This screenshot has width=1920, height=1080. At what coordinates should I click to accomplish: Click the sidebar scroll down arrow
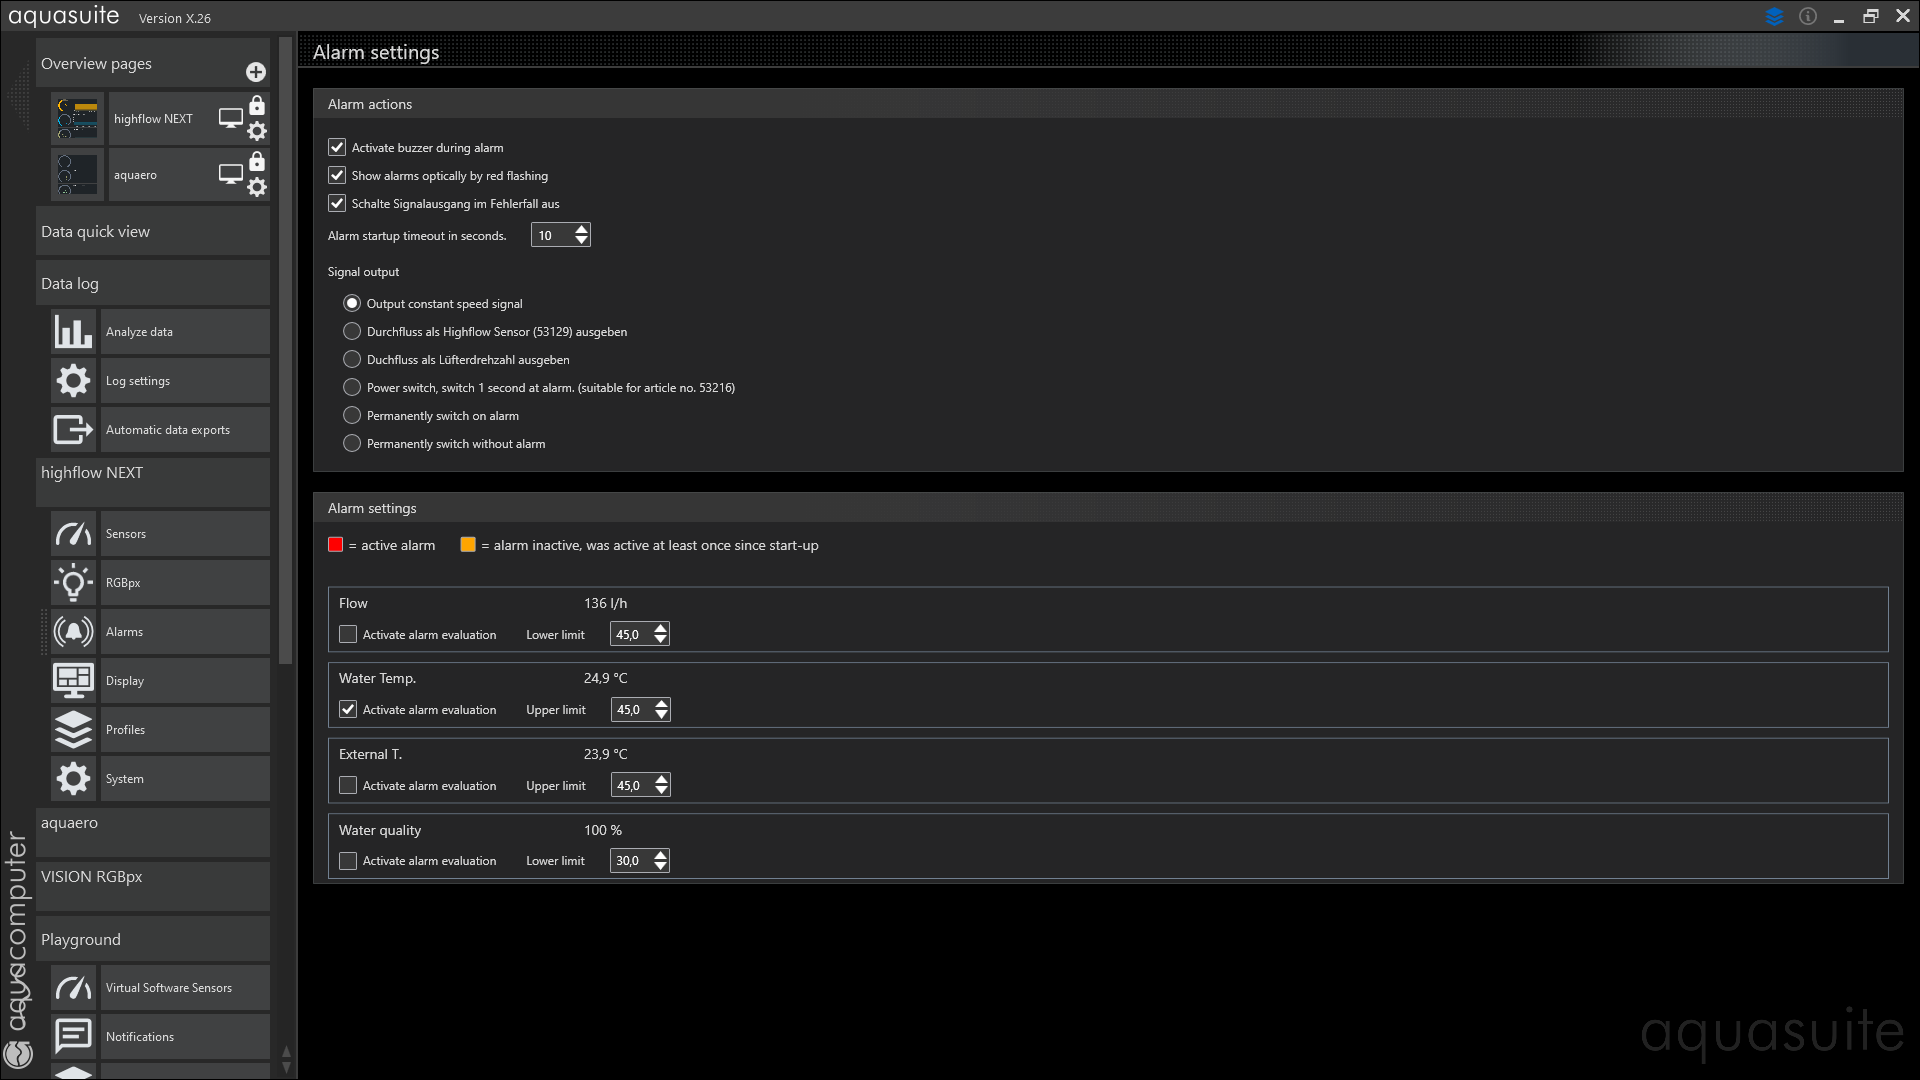[x=286, y=1067]
